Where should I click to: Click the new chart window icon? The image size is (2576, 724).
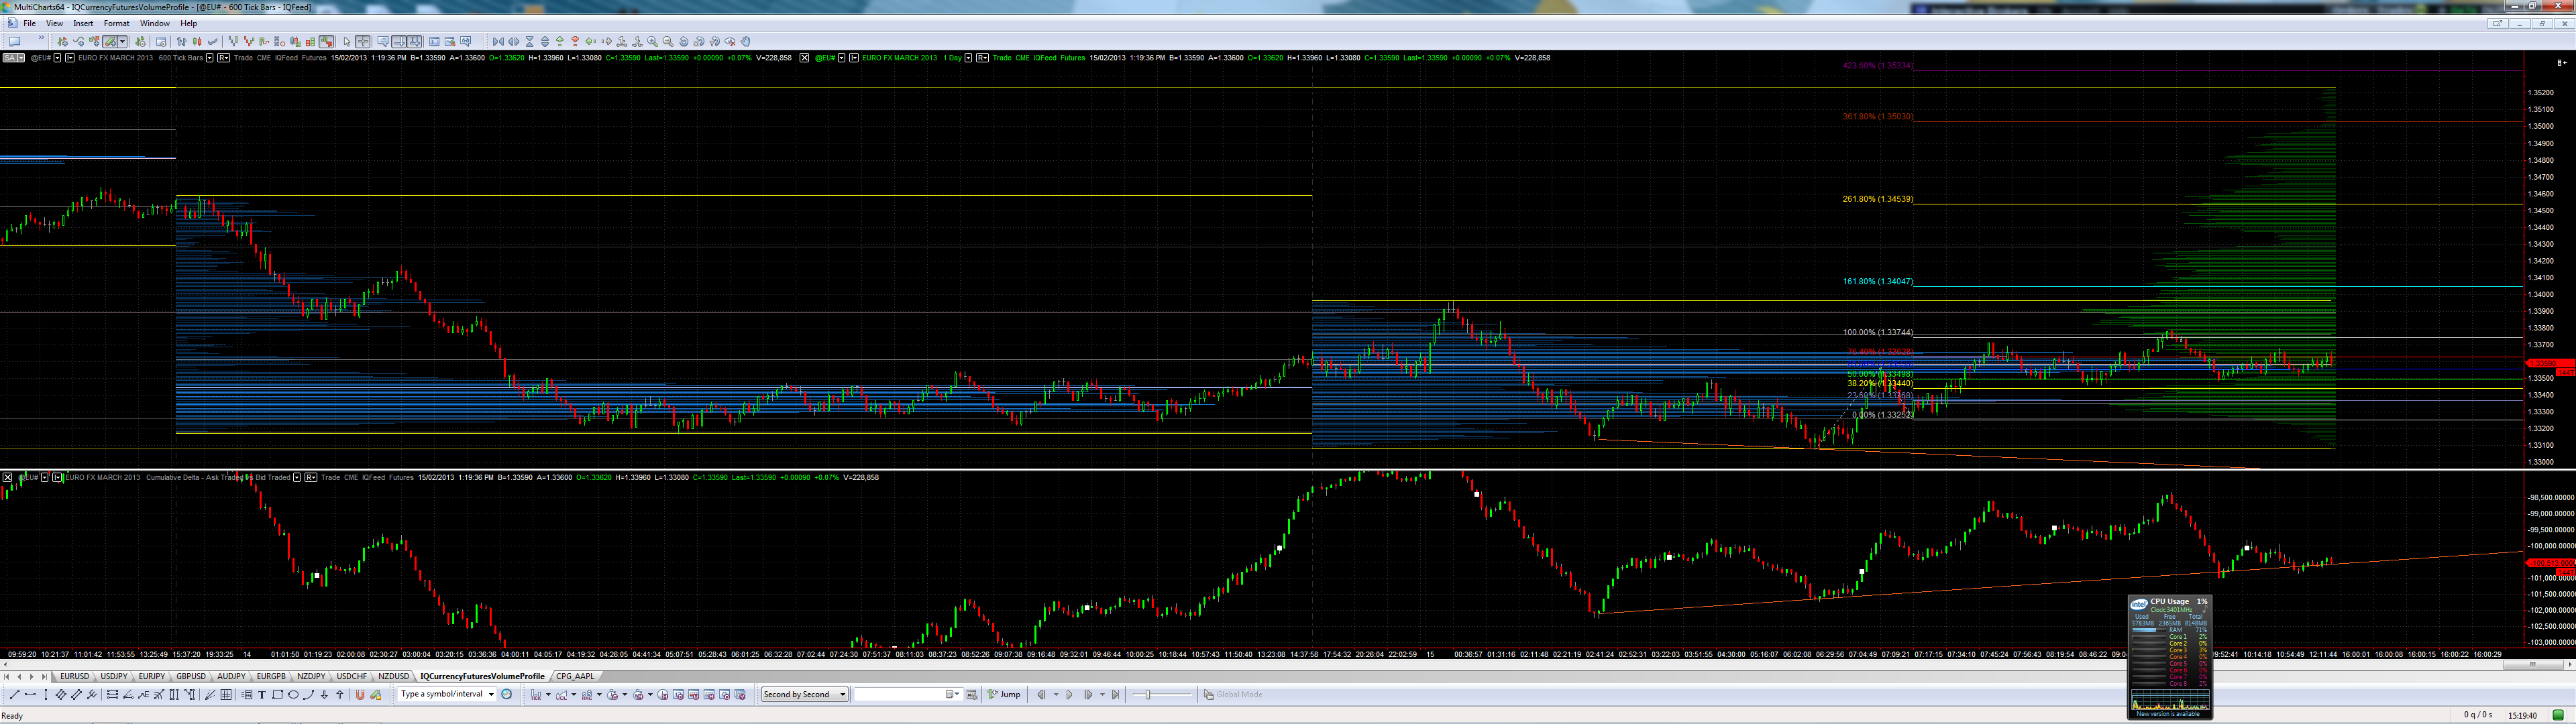[x=14, y=42]
